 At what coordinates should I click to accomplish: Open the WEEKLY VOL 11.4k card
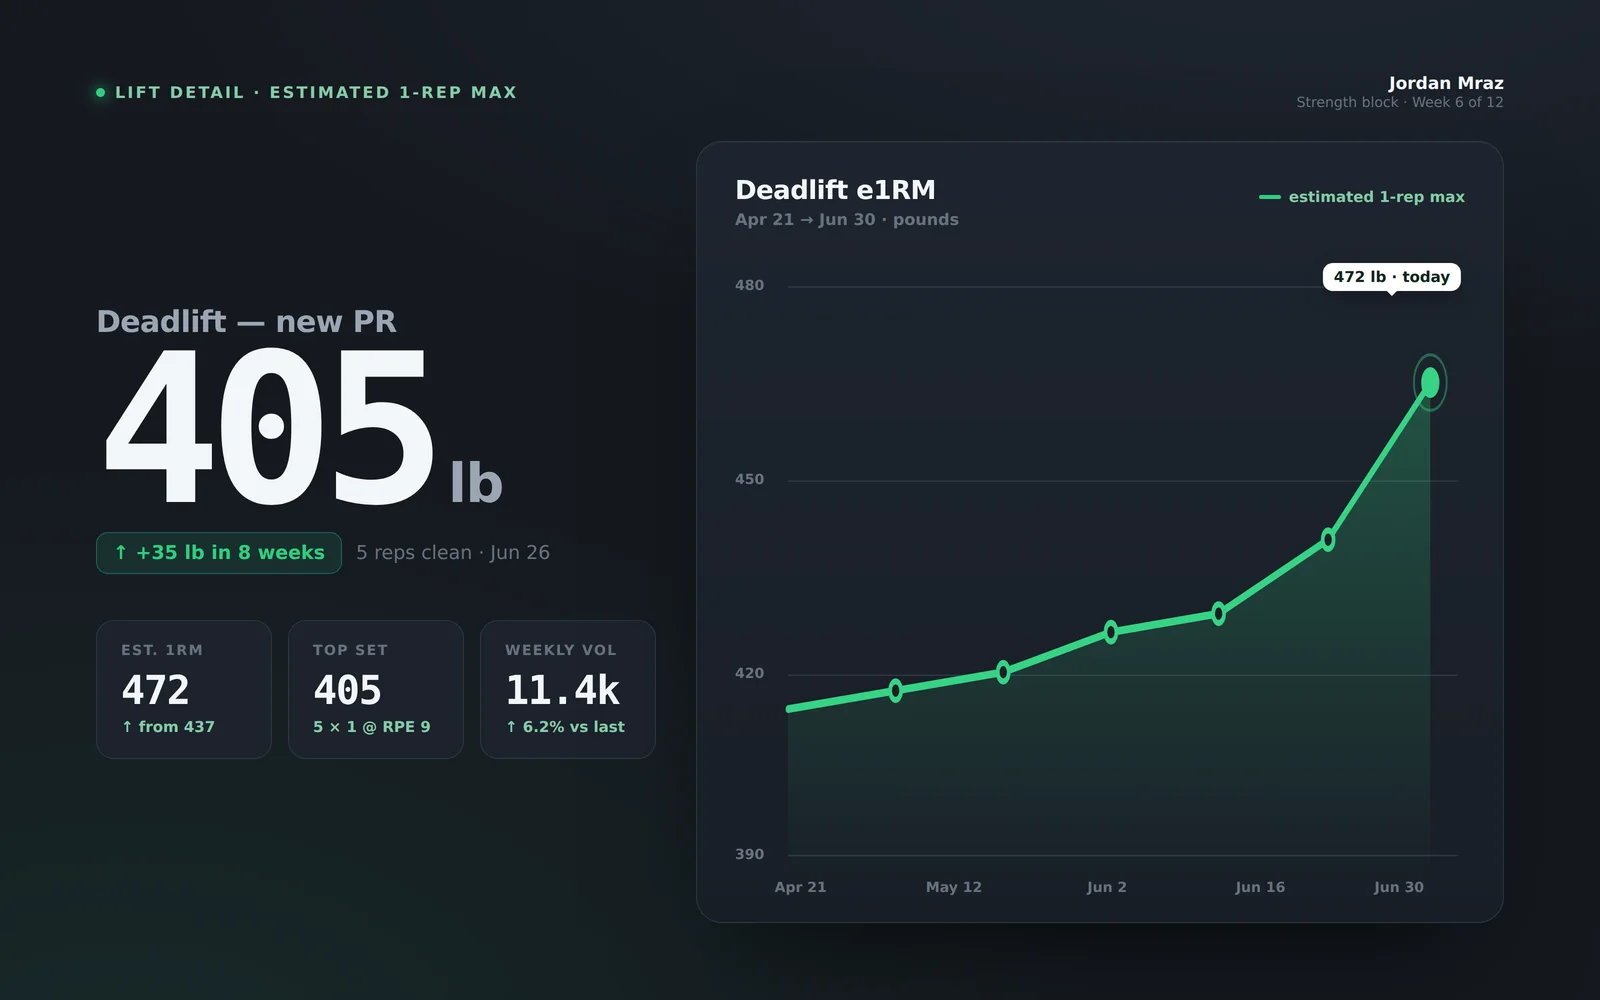point(568,689)
